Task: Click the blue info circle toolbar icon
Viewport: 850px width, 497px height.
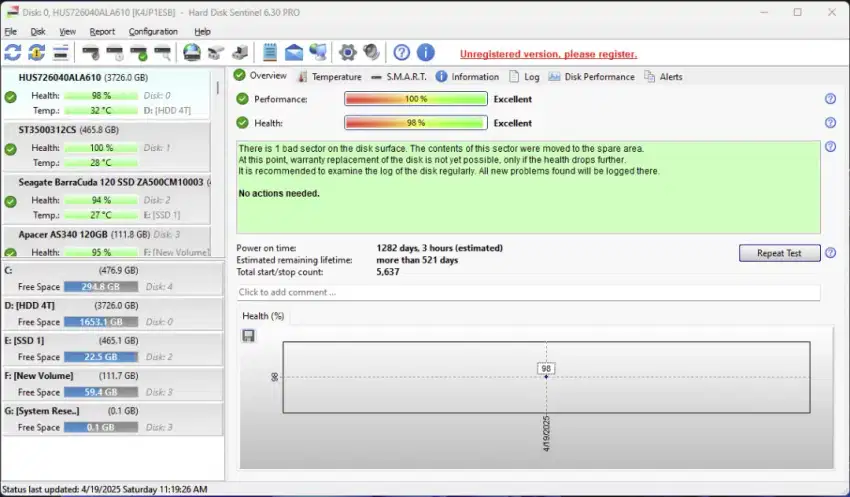Action: coord(426,53)
